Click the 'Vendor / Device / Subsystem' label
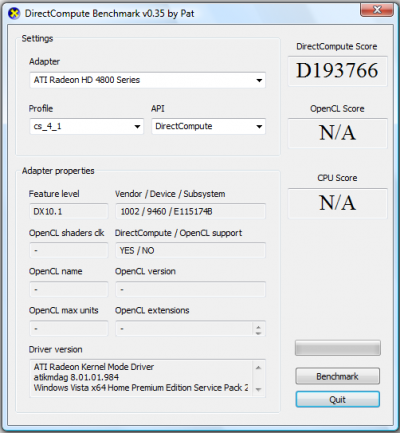The image size is (400, 433). [170, 194]
